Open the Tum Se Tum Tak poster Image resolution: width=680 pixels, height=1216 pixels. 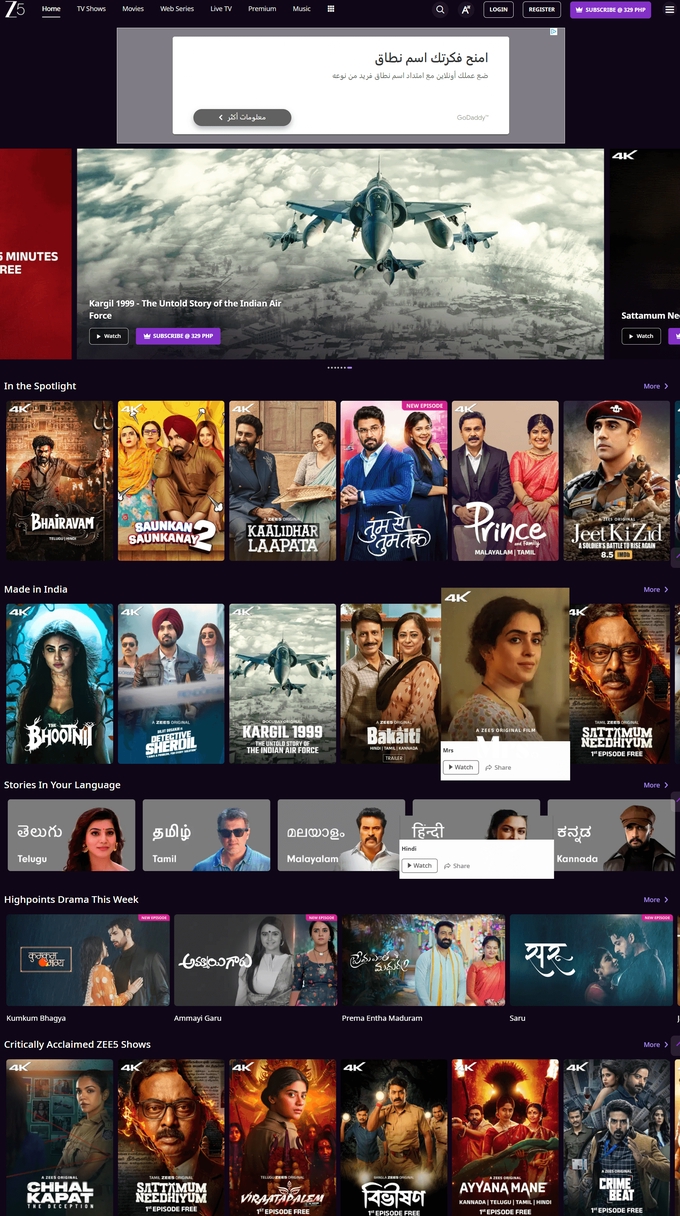tap(394, 481)
